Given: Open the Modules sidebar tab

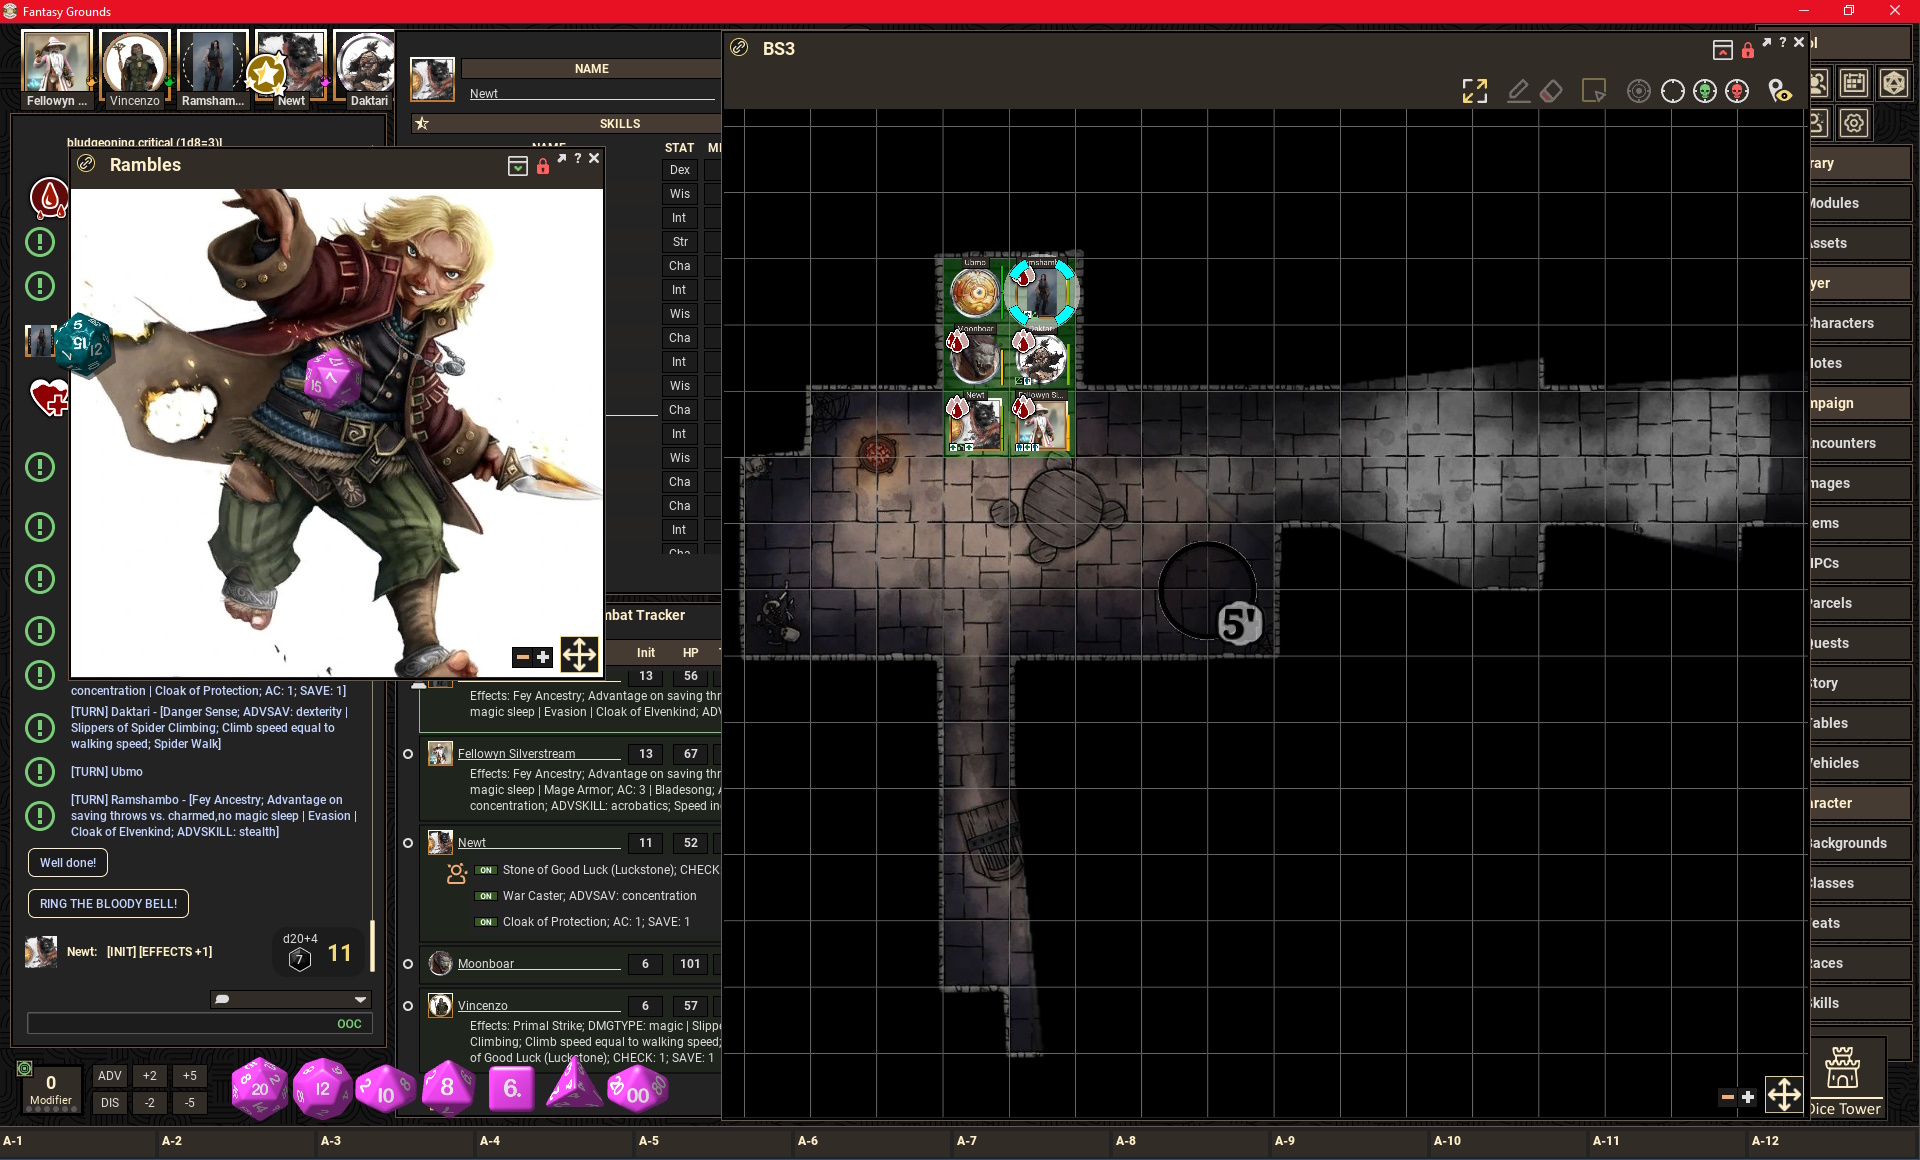Looking at the screenshot, I should click(1860, 203).
